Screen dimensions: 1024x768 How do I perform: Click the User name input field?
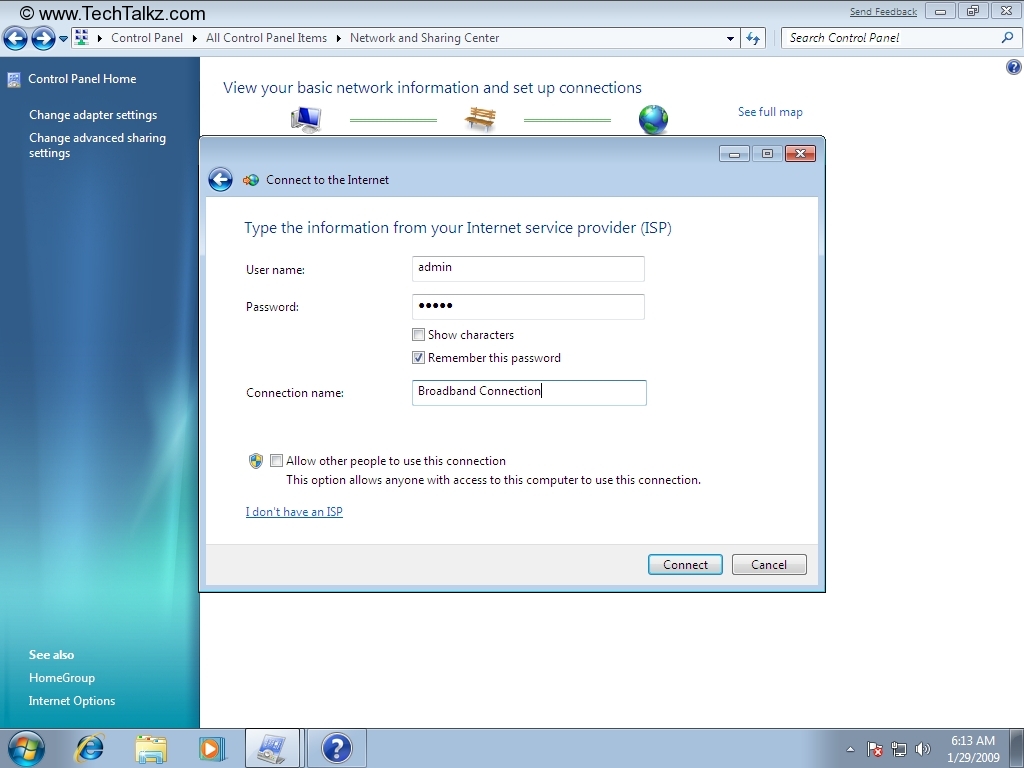[528, 269]
